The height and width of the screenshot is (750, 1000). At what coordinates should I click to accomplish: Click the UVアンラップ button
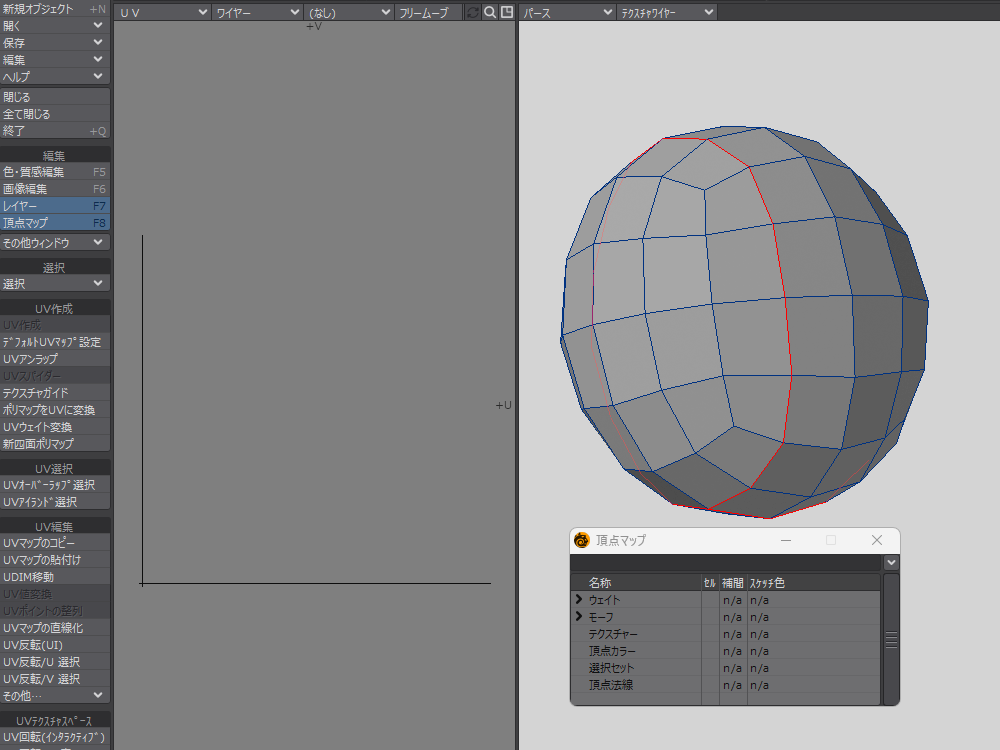point(55,359)
